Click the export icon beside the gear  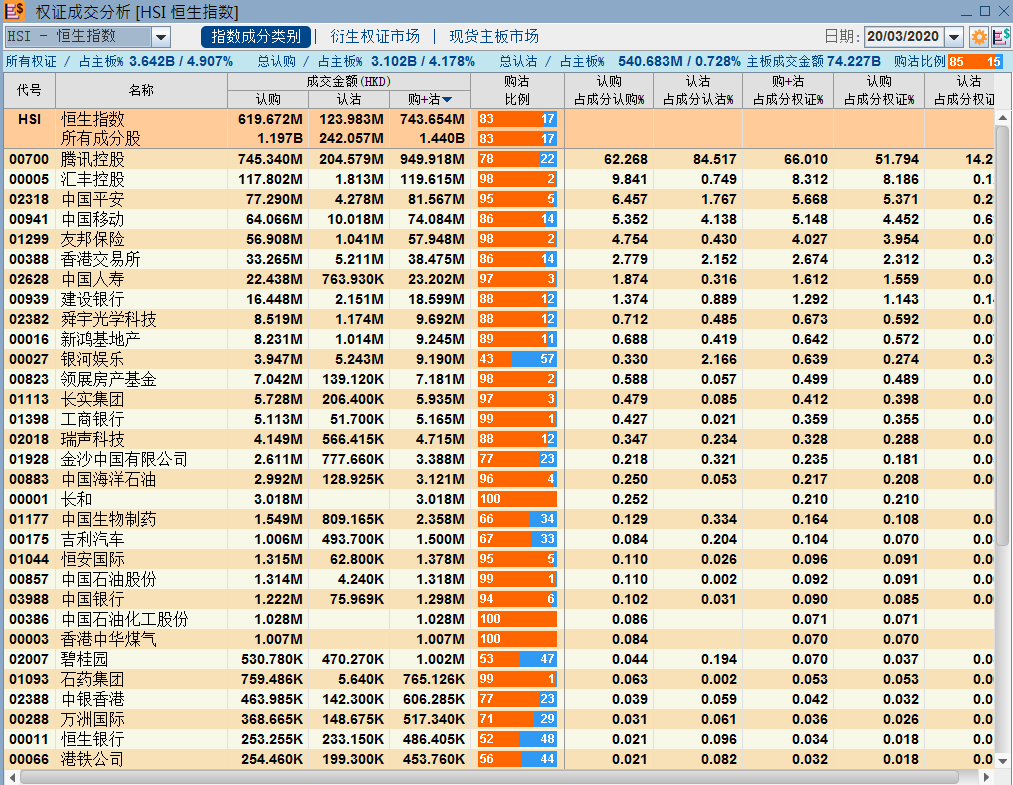1000,37
